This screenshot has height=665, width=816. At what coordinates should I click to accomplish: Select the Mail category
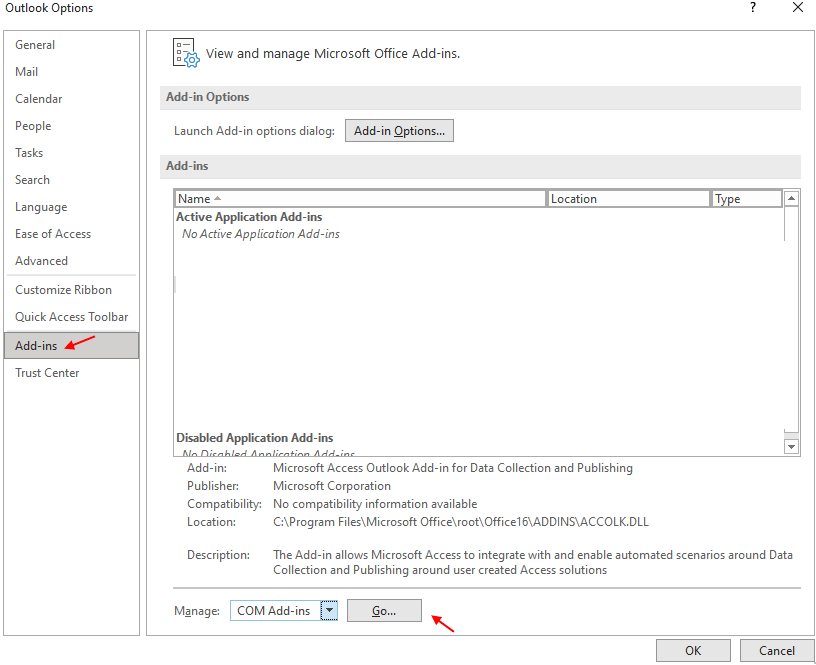[27, 72]
